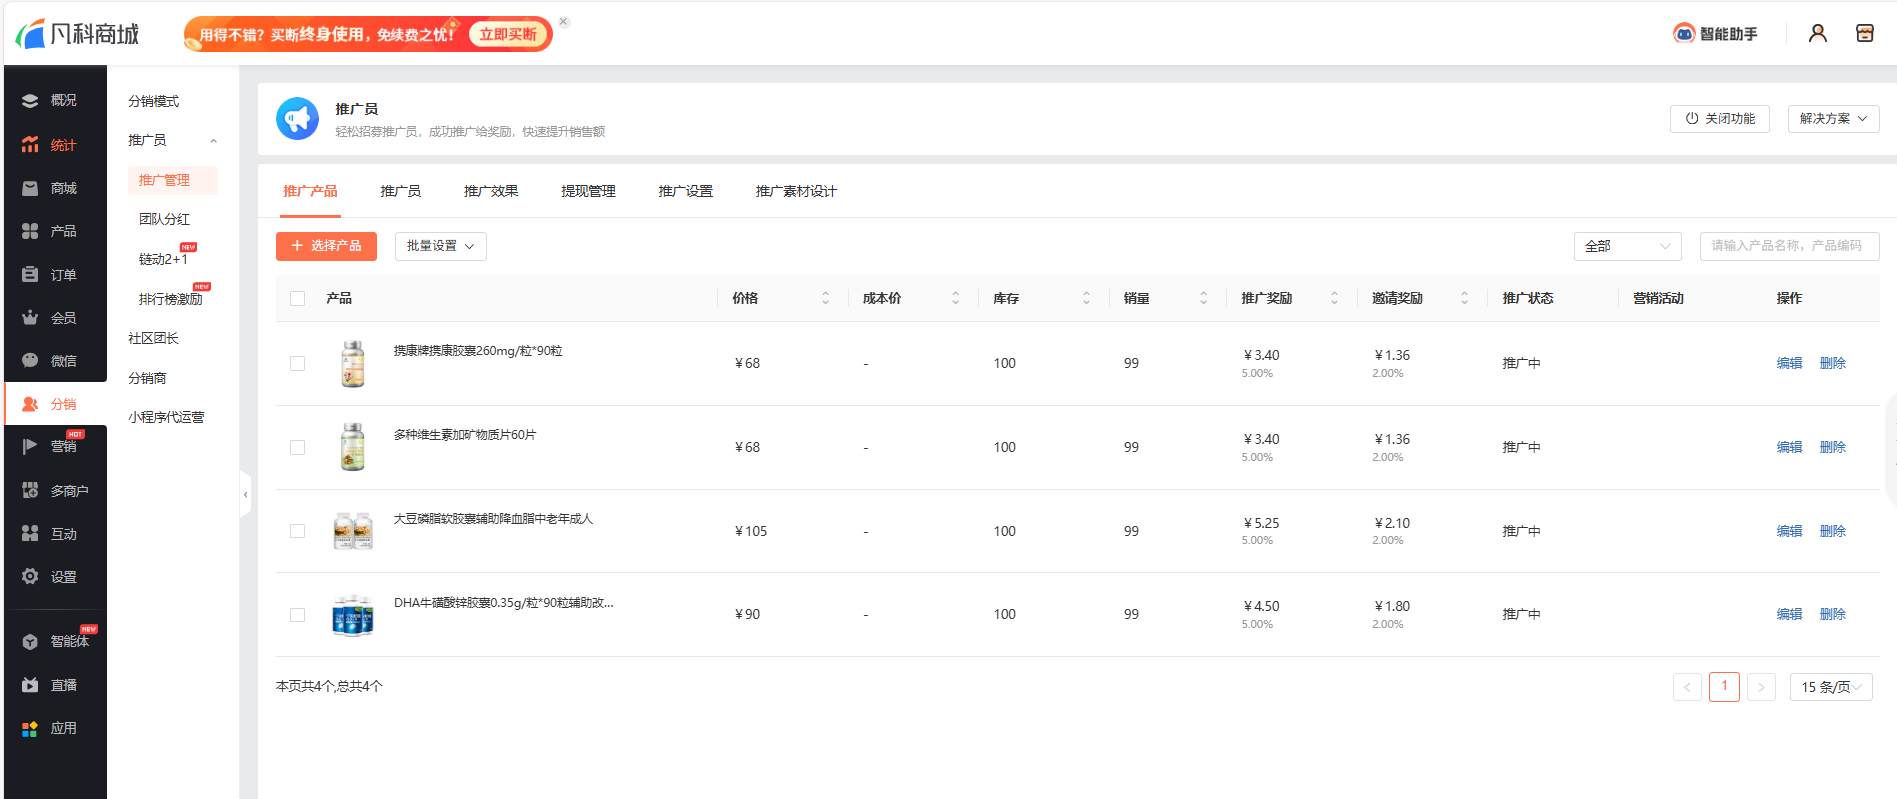Click the user account profile icon
The width and height of the screenshot is (1897, 799).
pyautogui.click(x=1817, y=34)
